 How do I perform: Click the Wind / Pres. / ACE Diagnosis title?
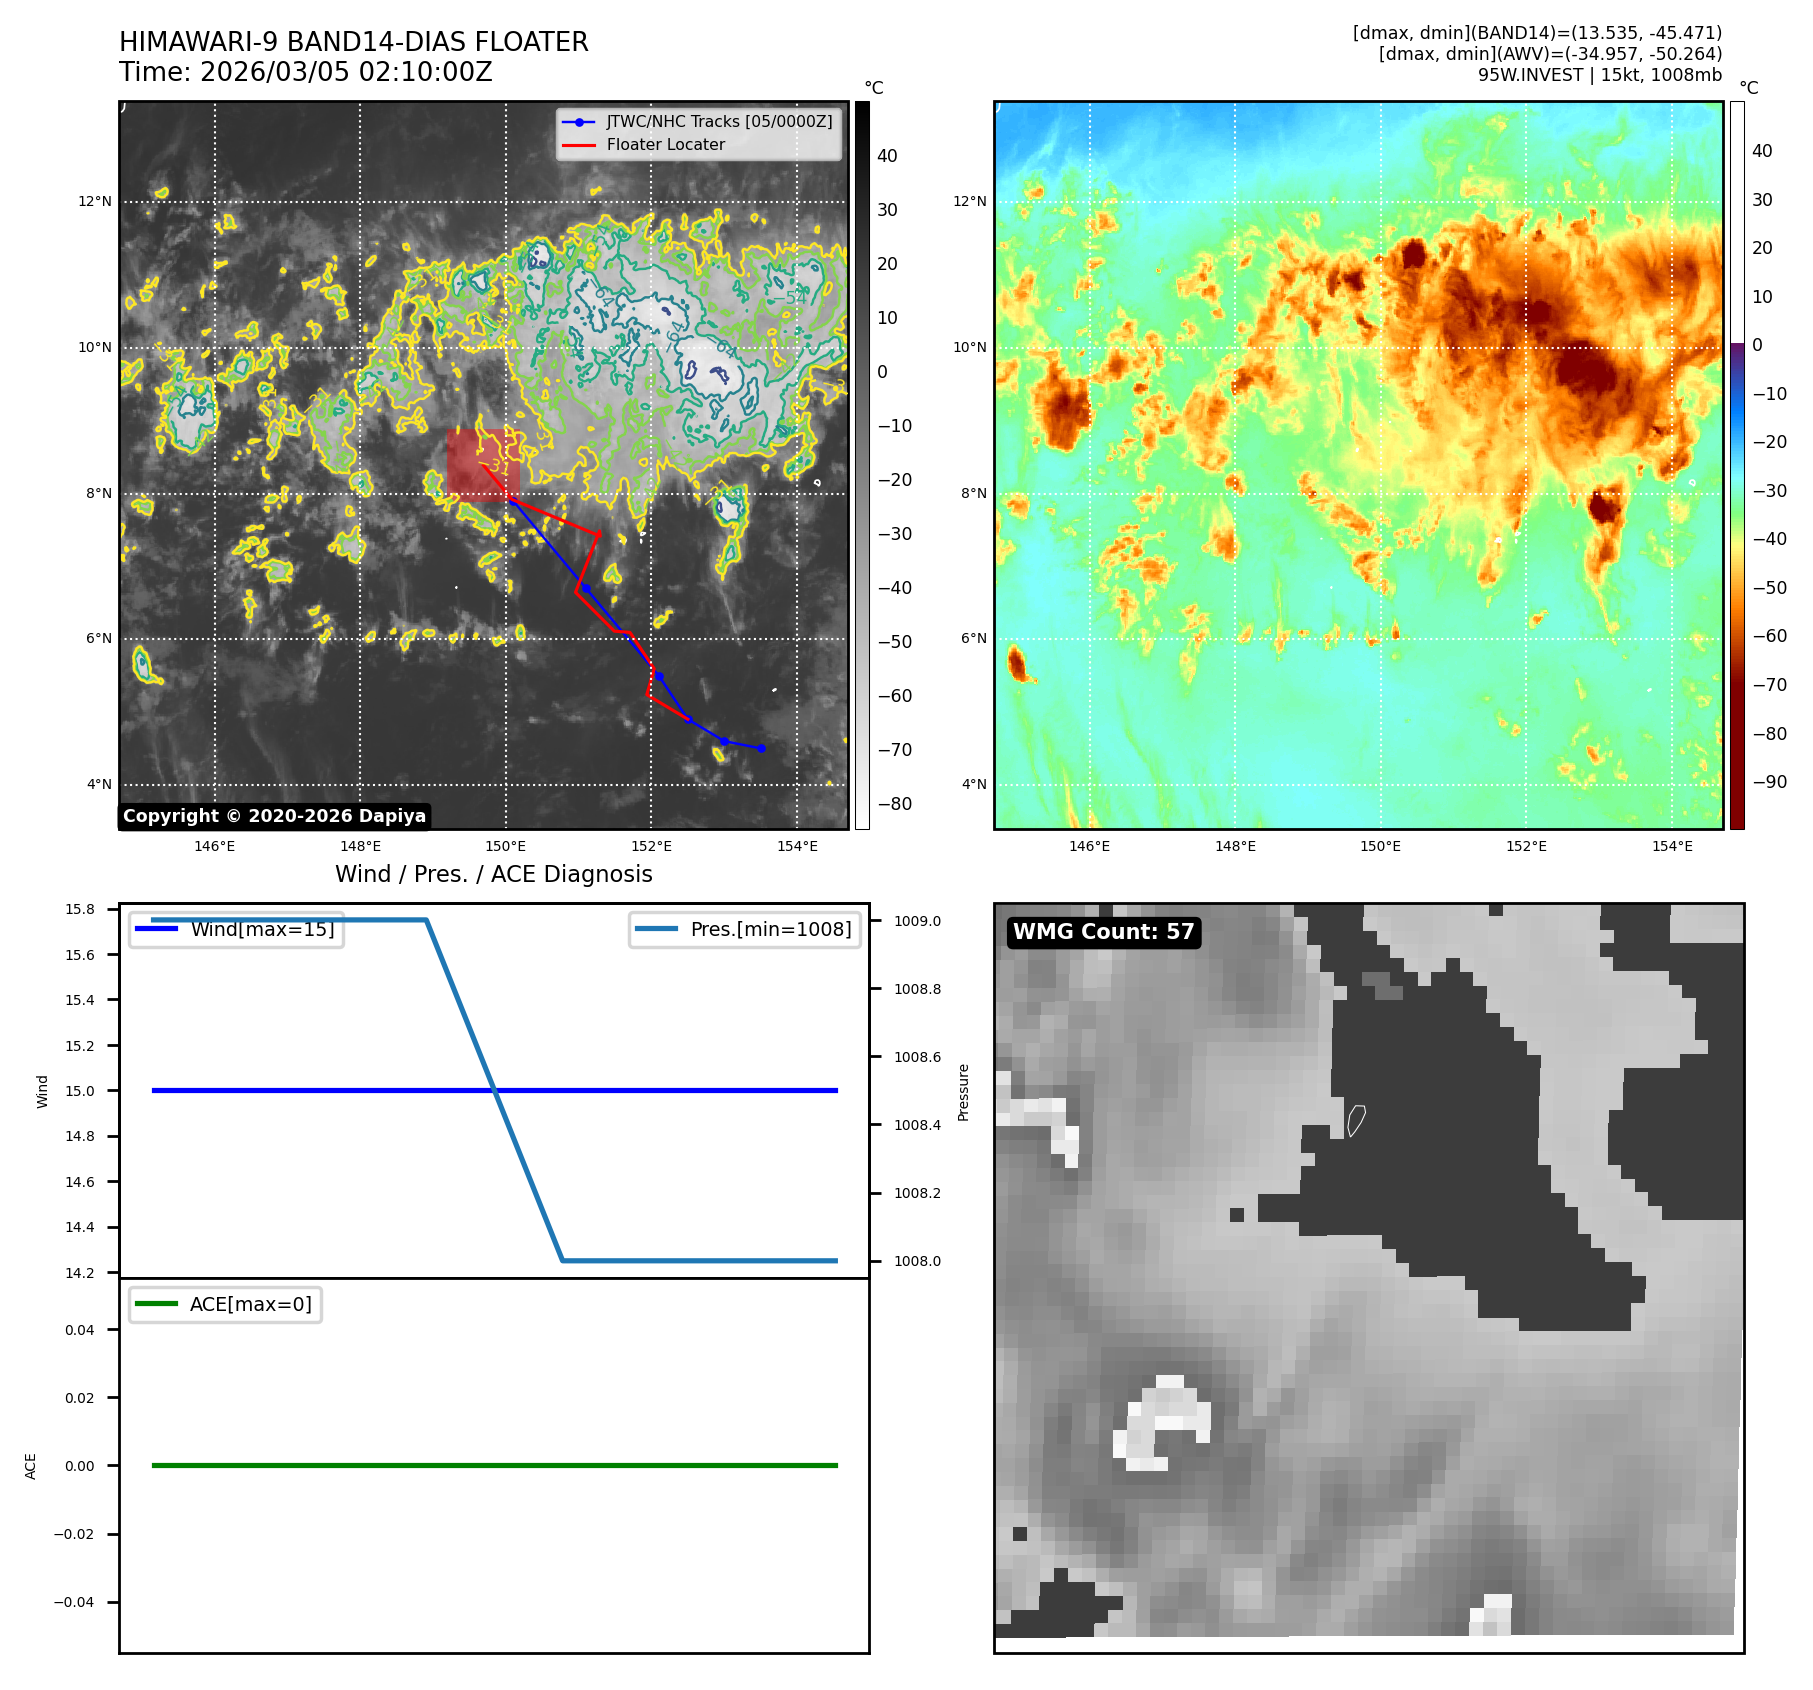(x=493, y=874)
